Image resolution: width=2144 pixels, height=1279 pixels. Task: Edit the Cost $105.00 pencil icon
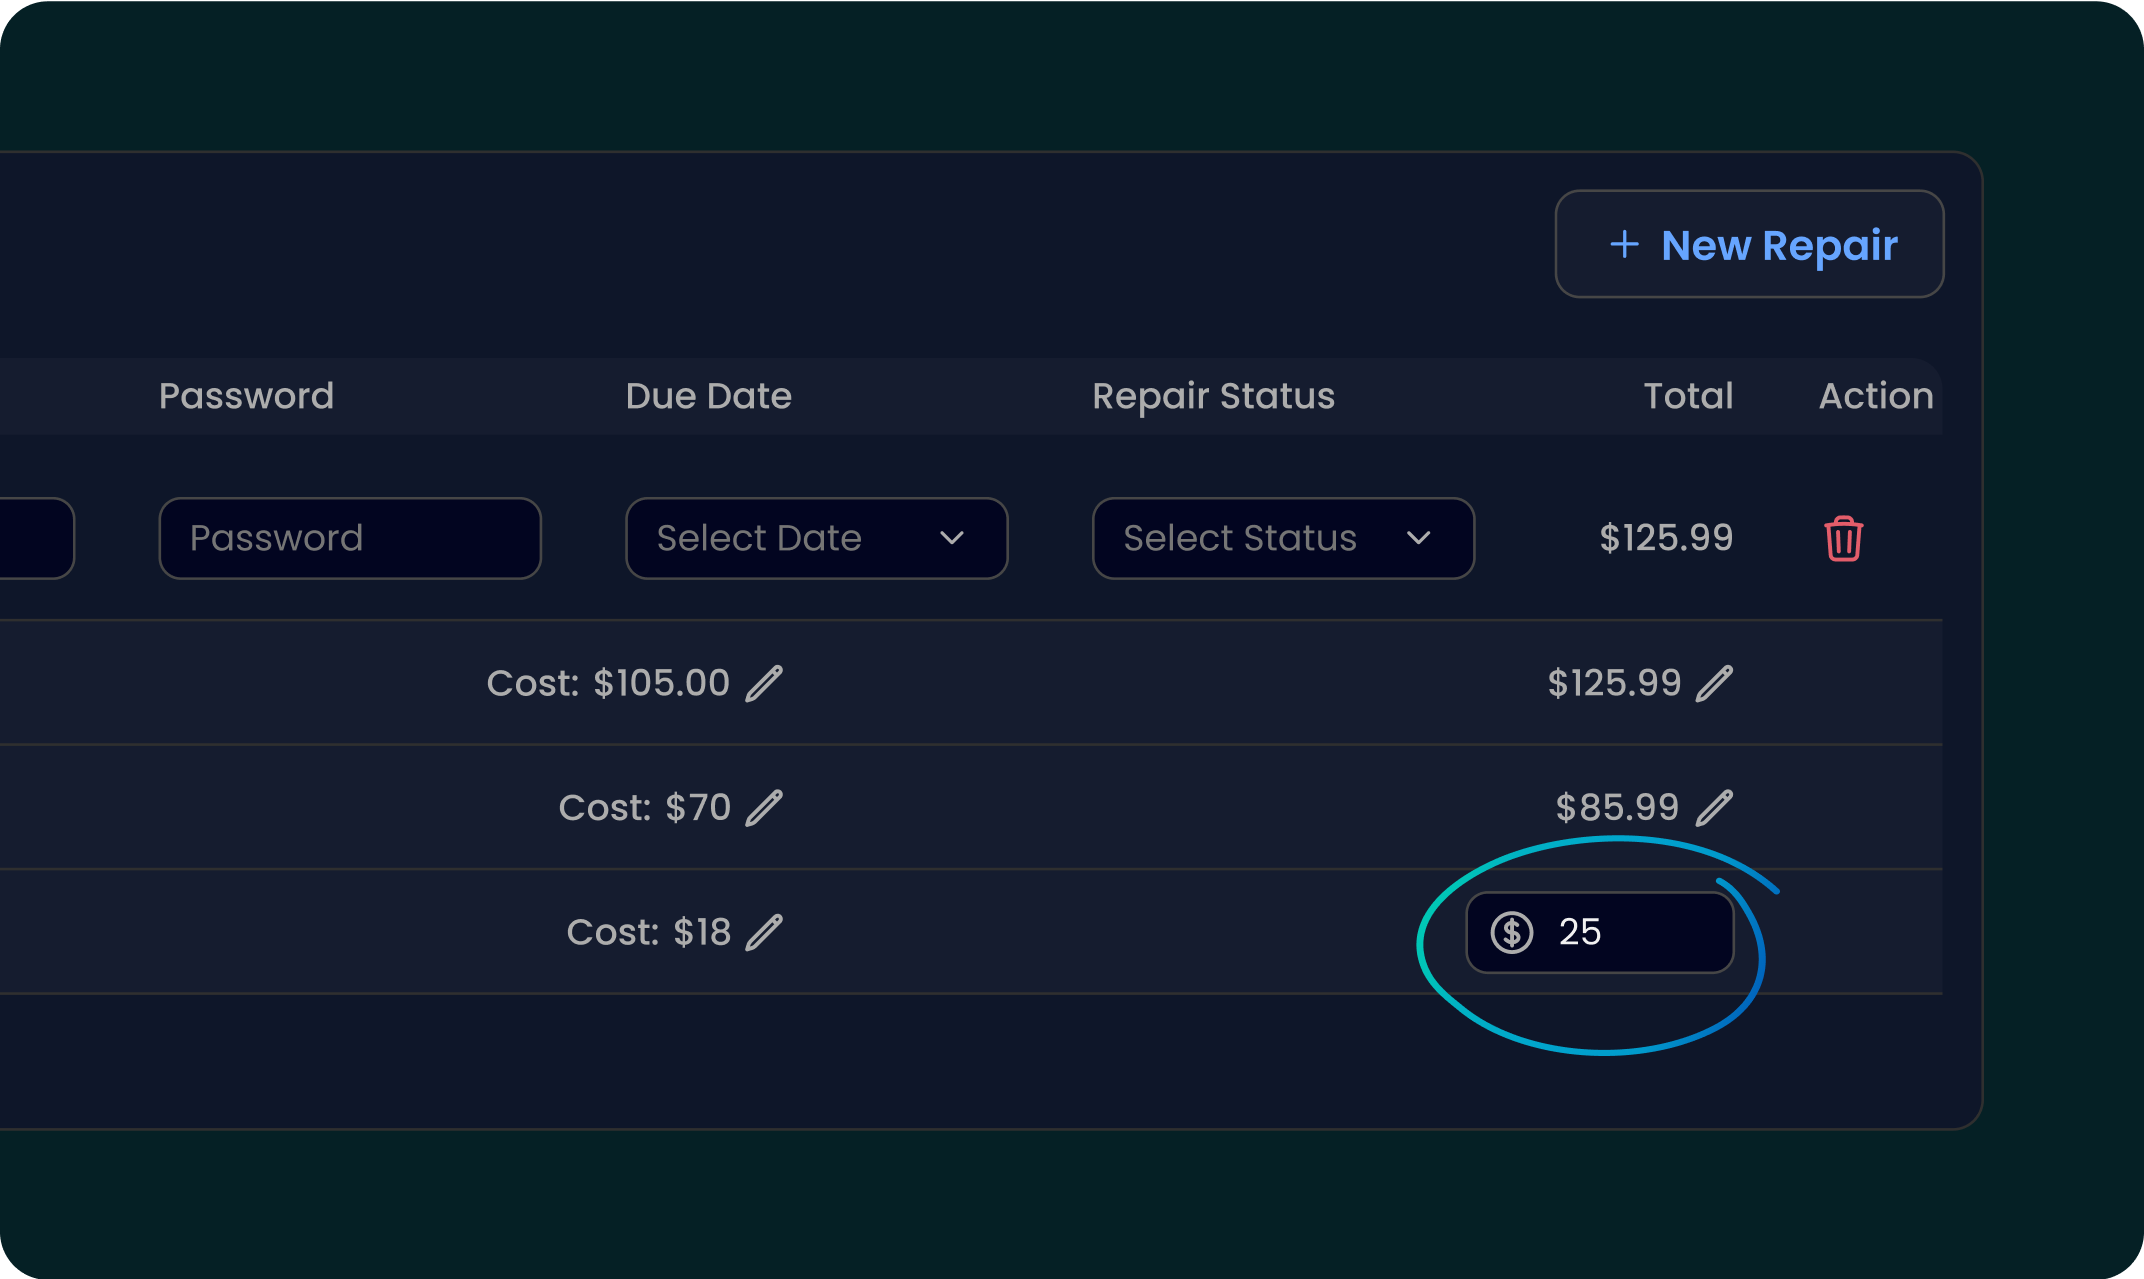click(764, 684)
